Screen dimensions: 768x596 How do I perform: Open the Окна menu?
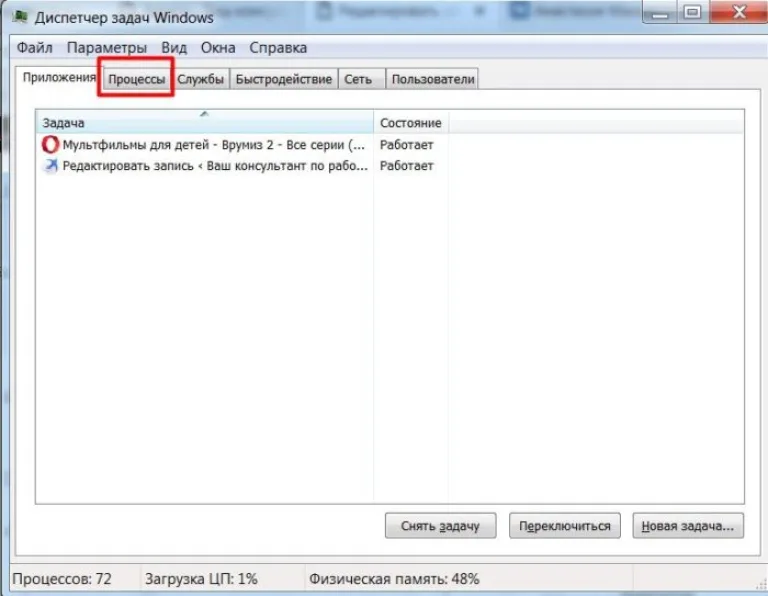(218, 48)
